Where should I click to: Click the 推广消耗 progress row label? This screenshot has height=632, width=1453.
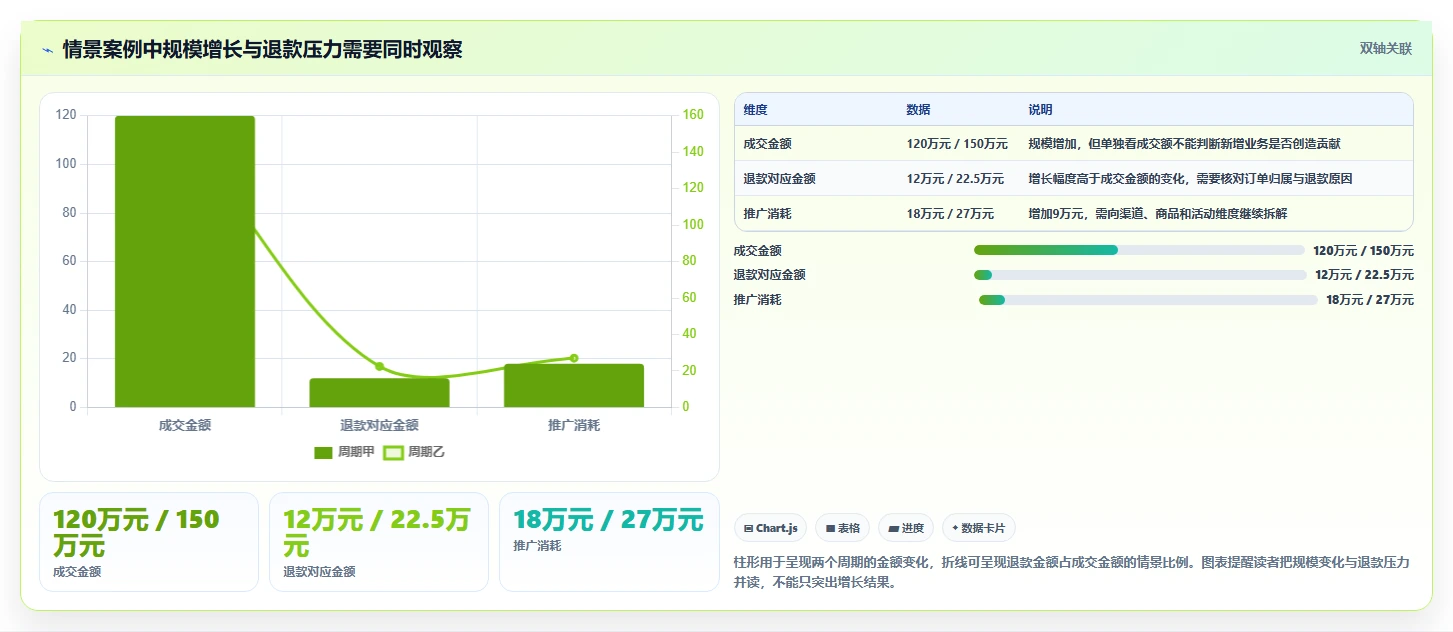757,300
